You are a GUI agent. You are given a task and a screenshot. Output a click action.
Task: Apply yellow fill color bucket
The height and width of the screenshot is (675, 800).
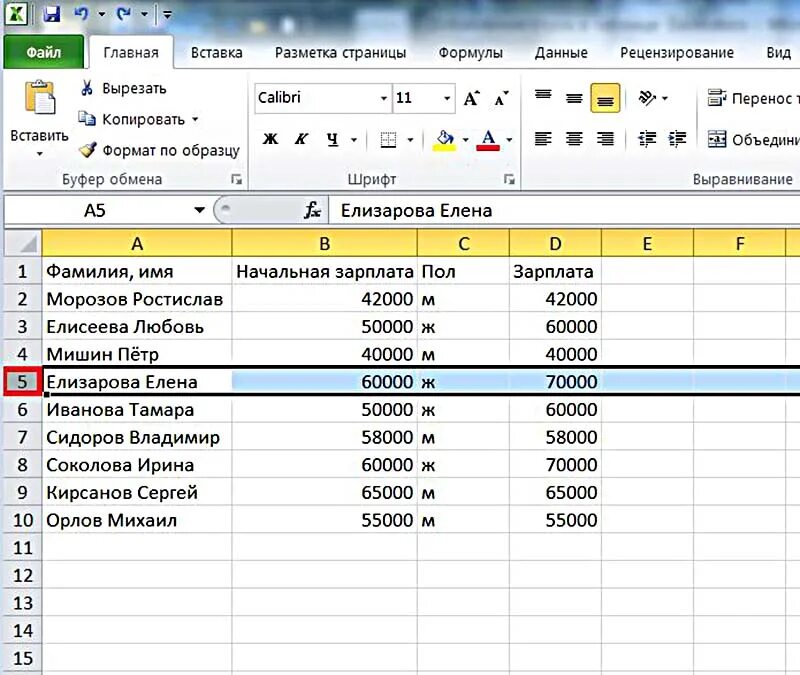(x=444, y=139)
